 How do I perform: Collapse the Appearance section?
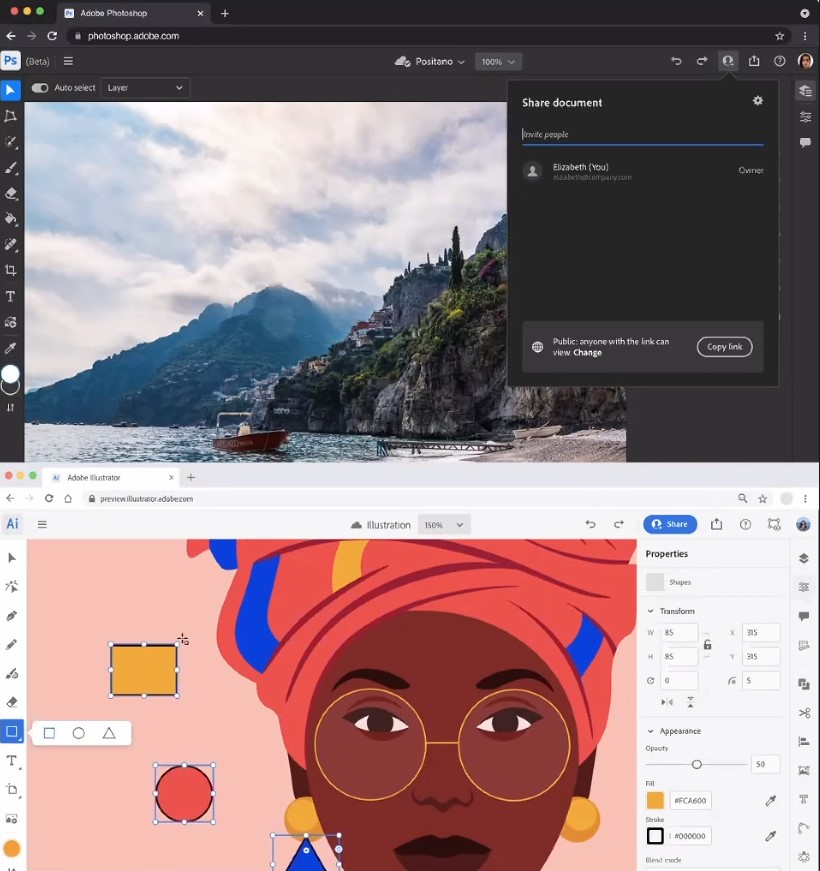point(651,731)
